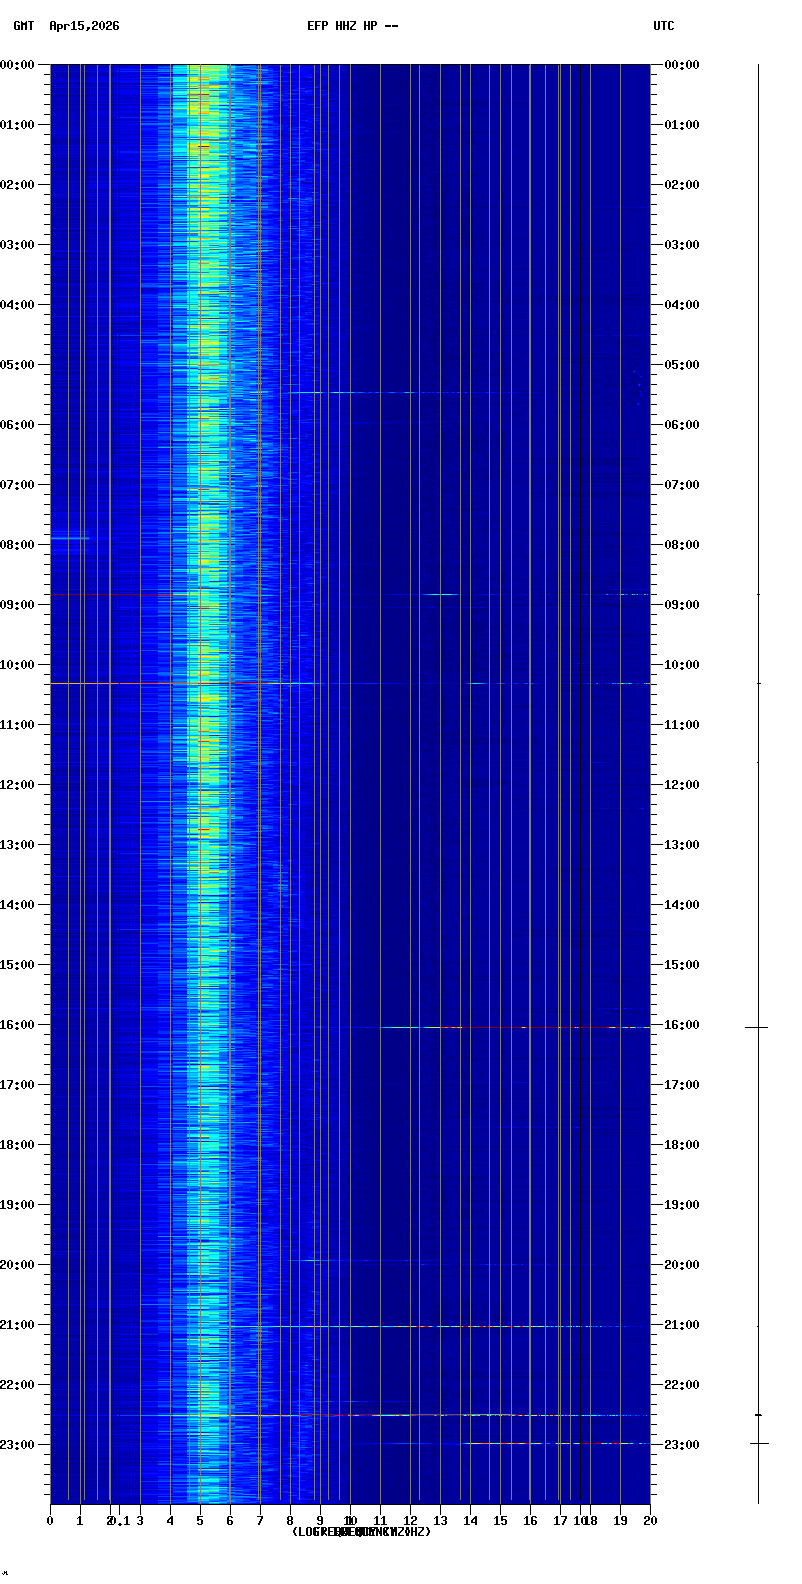The width and height of the screenshot is (802, 1584).
Task: Click the 16:00 label on right UTC axis
Action: (682, 1025)
